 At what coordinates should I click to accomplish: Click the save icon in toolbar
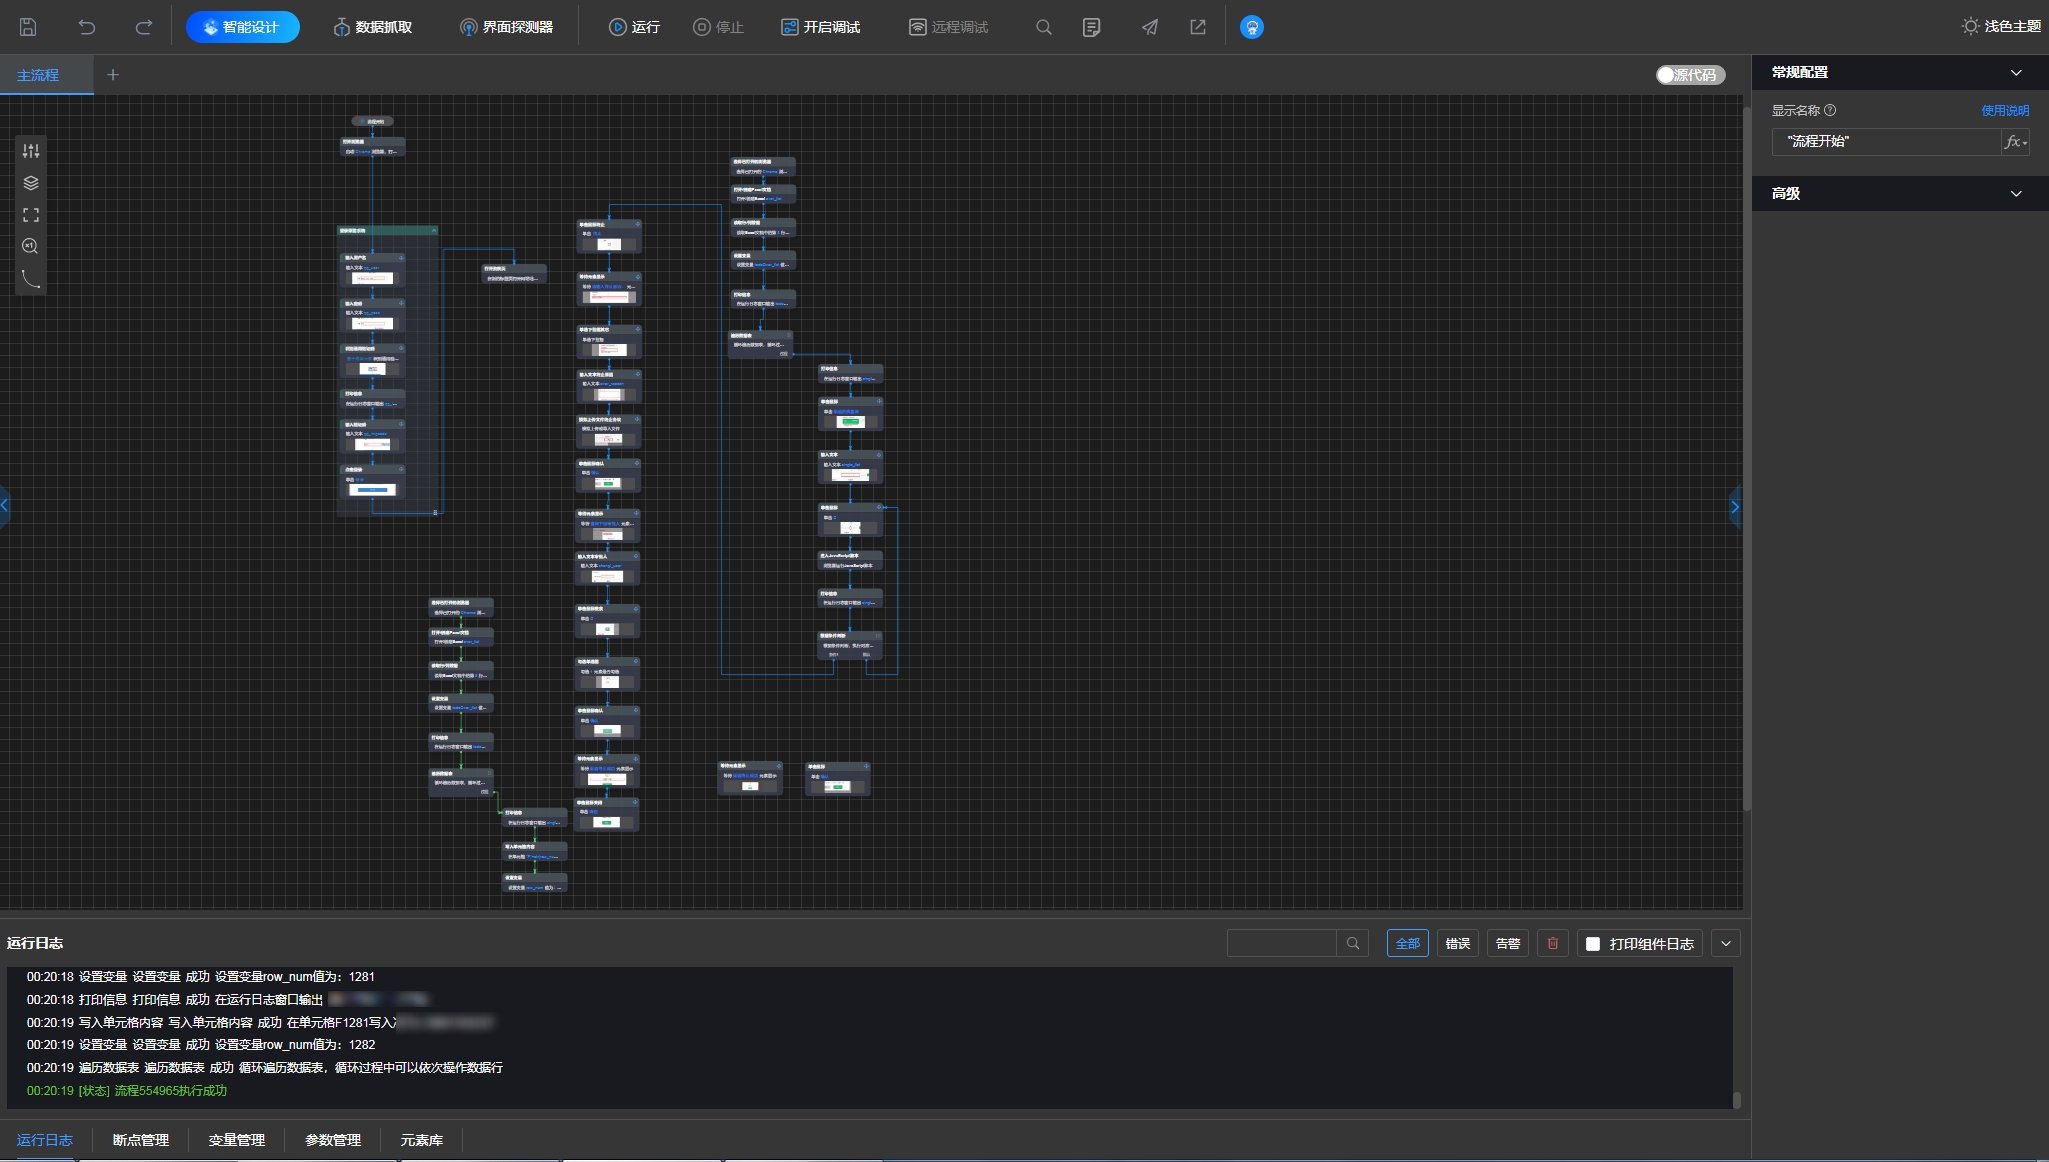point(28,27)
